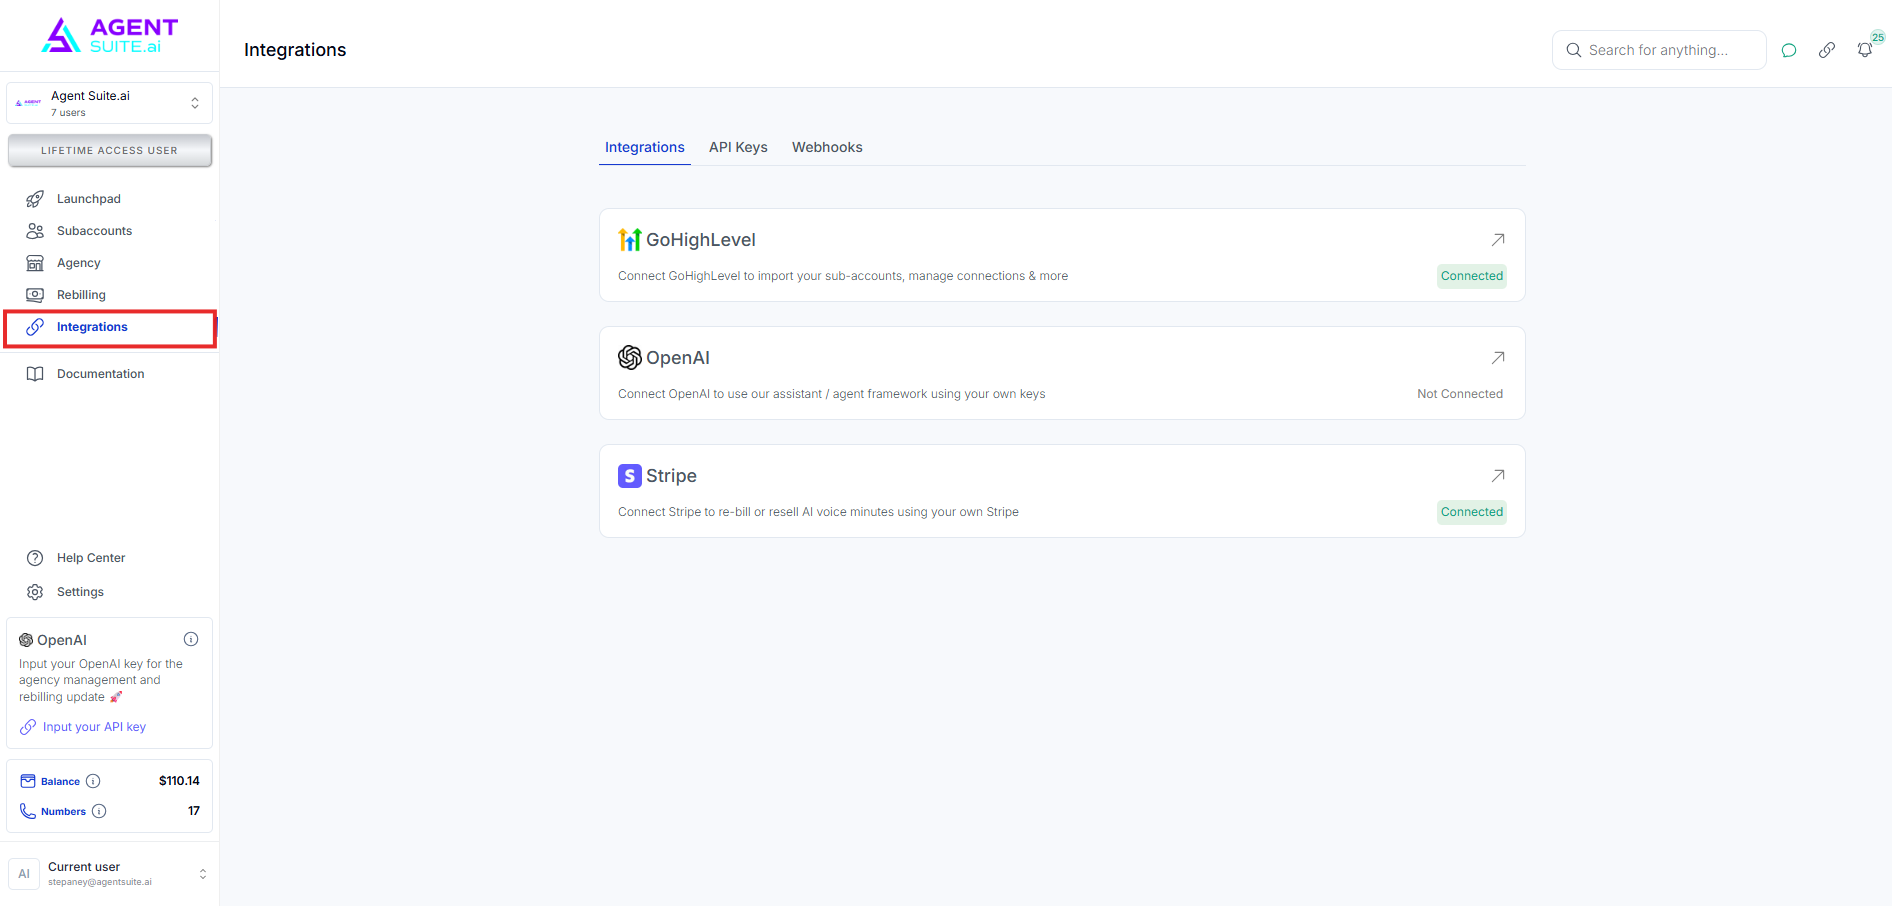Click the GoHighLevel arrows logo

click(630, 240)
